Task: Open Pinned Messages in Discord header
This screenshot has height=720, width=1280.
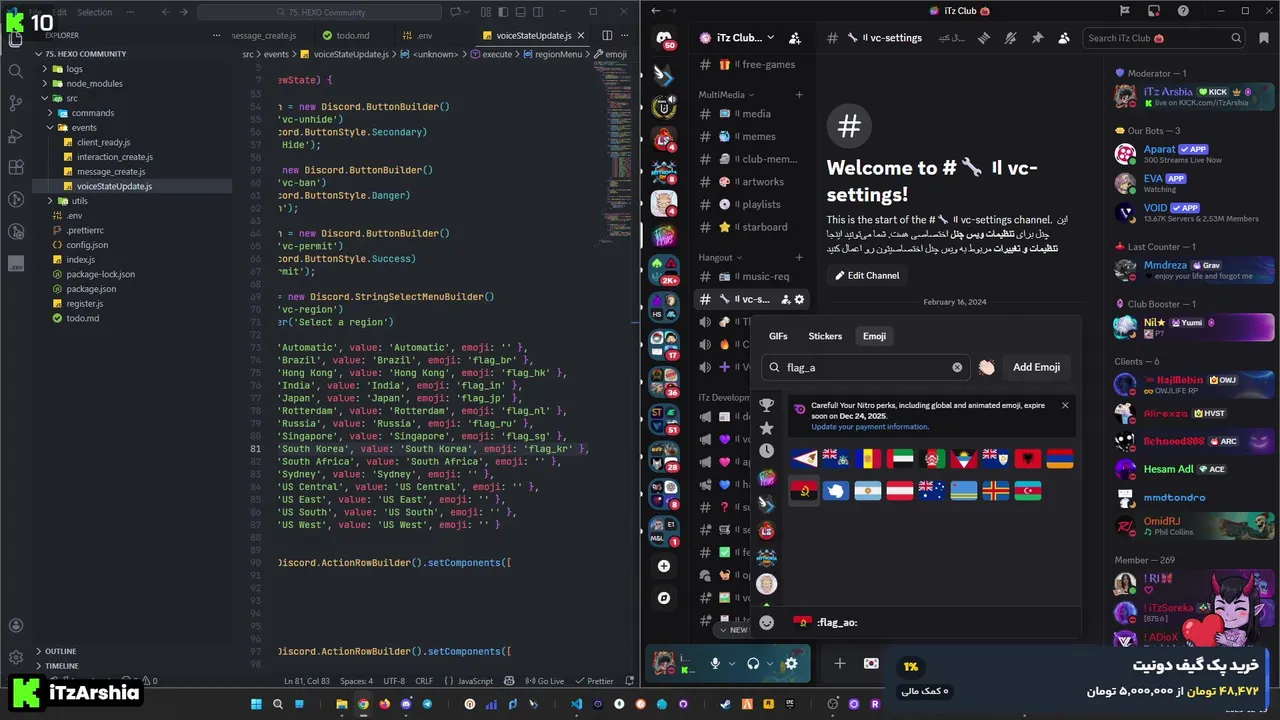Action: [x=1037, y=38]
